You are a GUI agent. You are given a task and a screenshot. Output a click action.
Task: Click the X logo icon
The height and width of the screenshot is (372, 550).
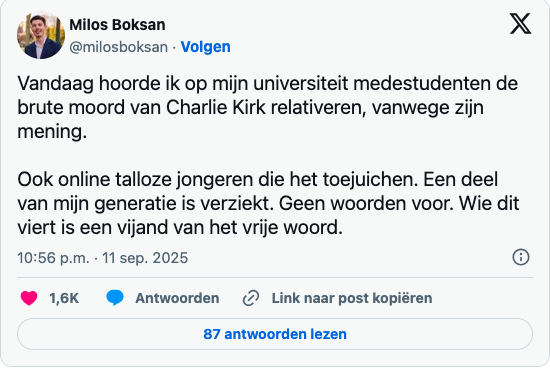coord(520,24)
